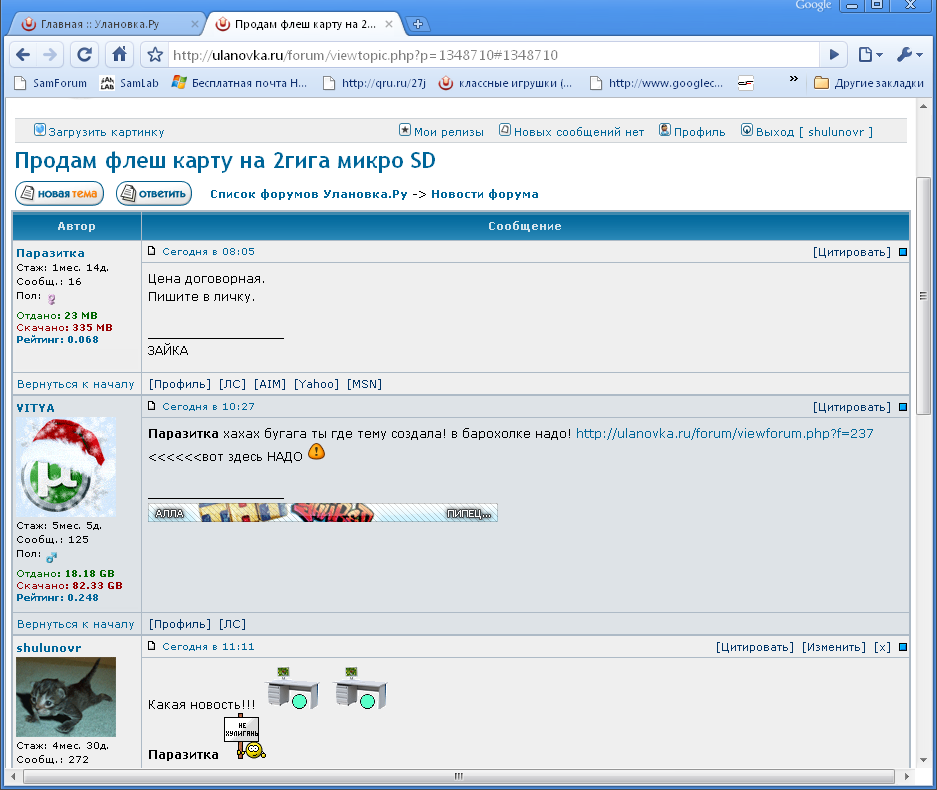Click post icon beside Сегодня в 08:05
The image size is (937, 790).
tap(152, 251)
